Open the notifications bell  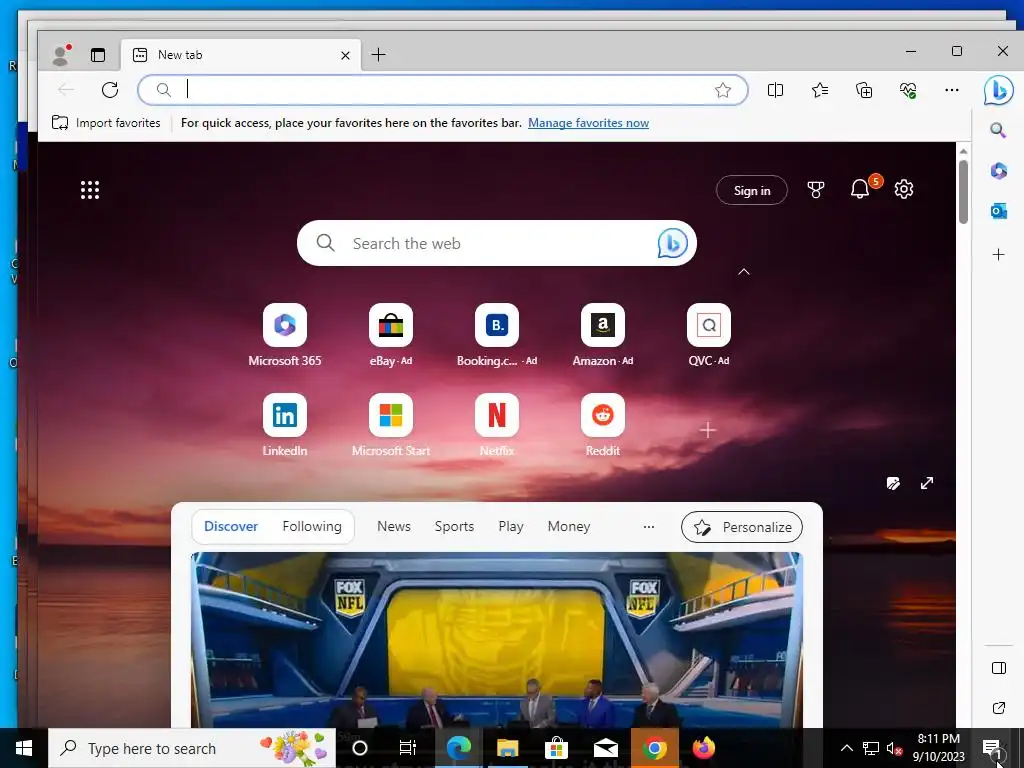861,189
